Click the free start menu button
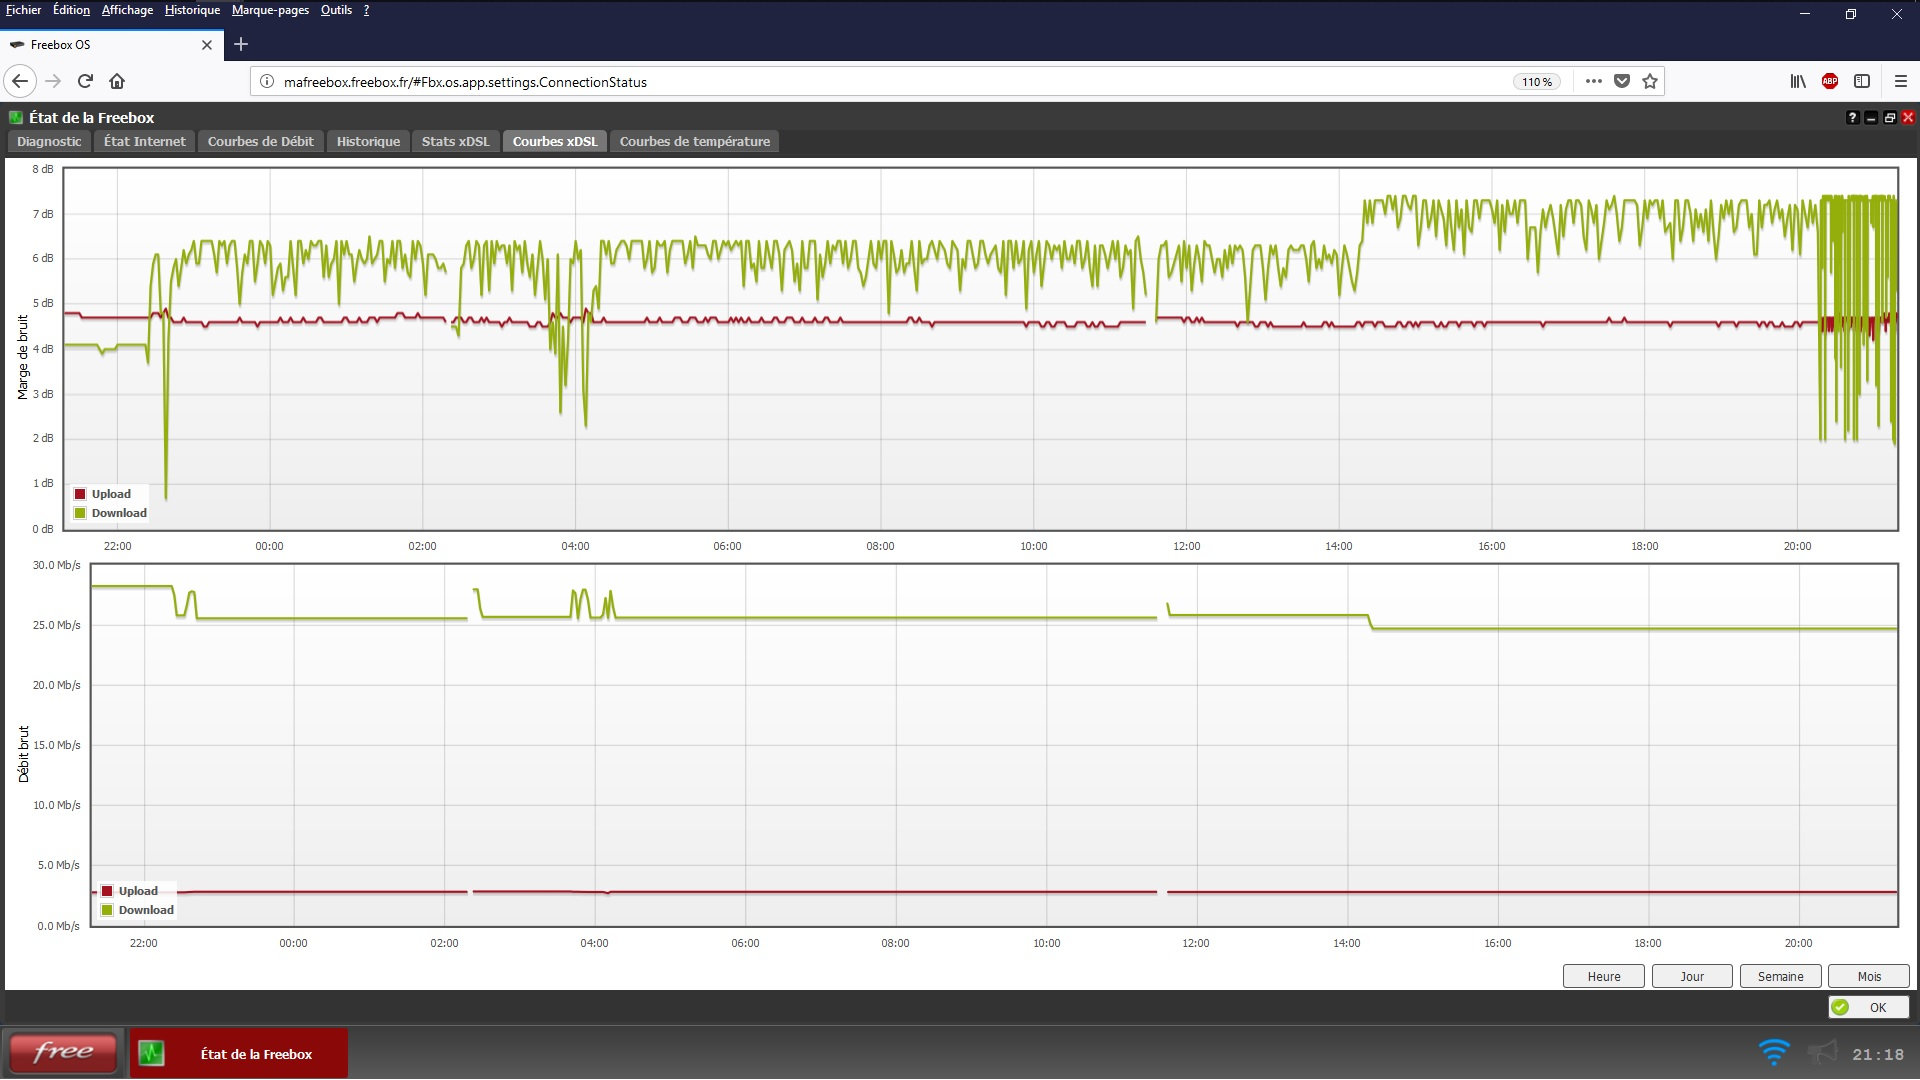Image resolution: width=1920 pixels, height=1080 pixels. pyautogui.click(x=63, y=1053)
